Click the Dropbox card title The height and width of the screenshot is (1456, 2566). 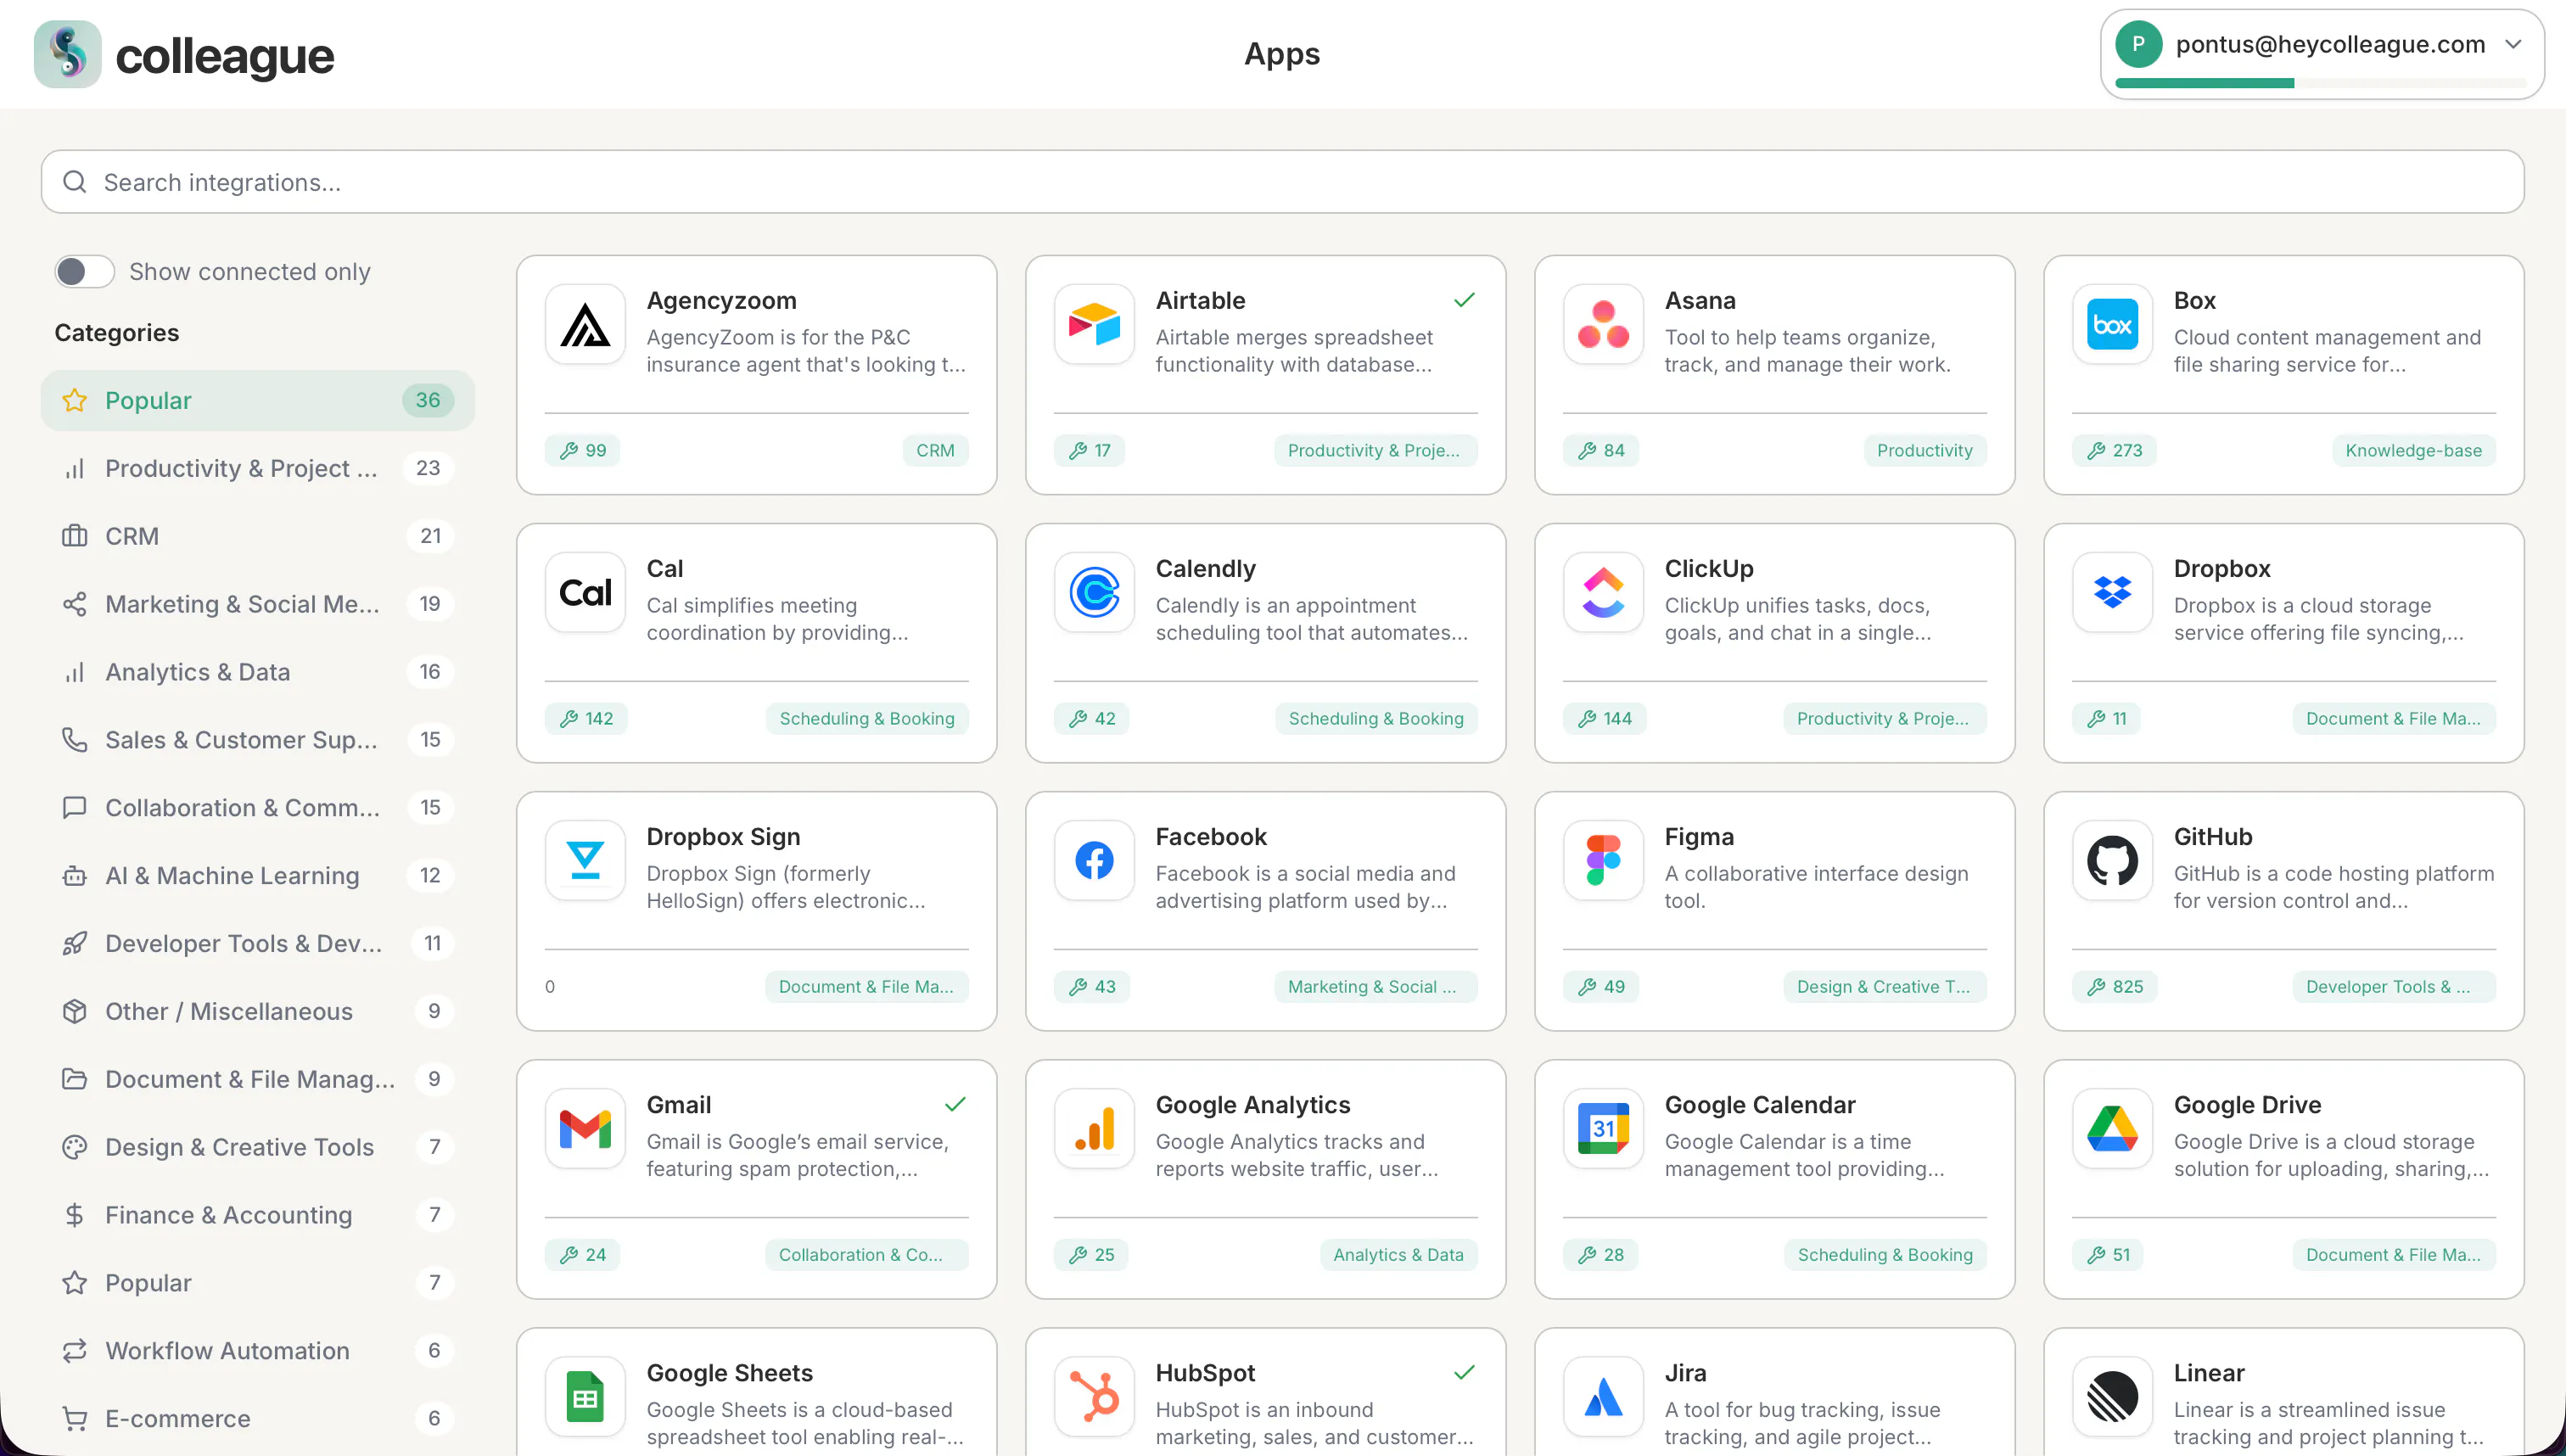pyautogui.click(x=2222, y=568)
